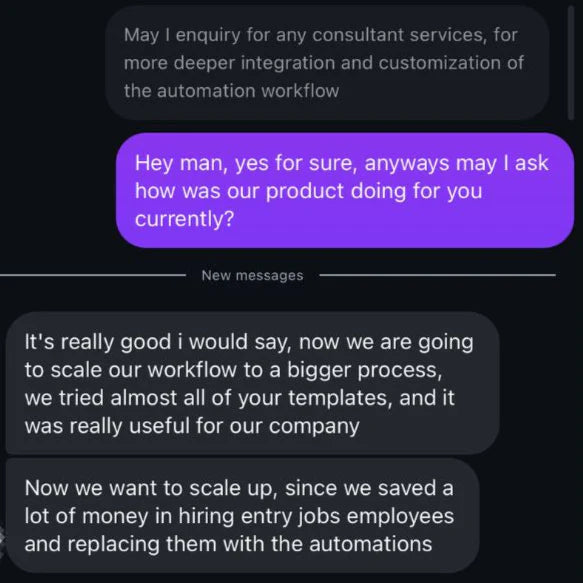Click the word 'currently?' in the purple bubble
Image resolution: width=583 pixels, height=583 pixels.
pyautogui.click(x=184, y=219)
